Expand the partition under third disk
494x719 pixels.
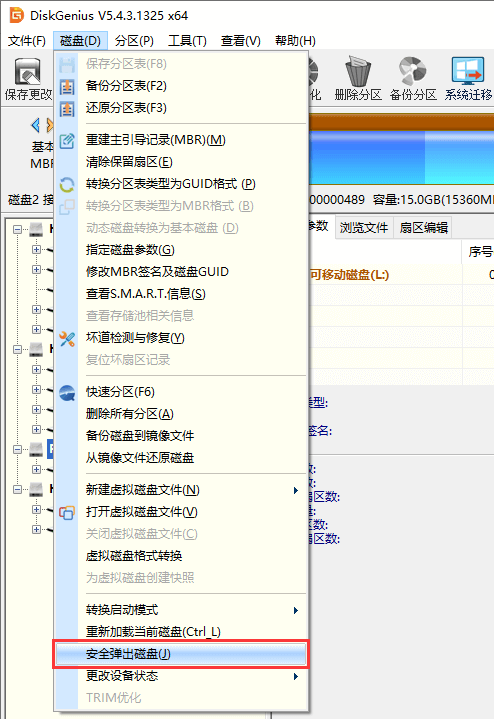tap(36, 470)
